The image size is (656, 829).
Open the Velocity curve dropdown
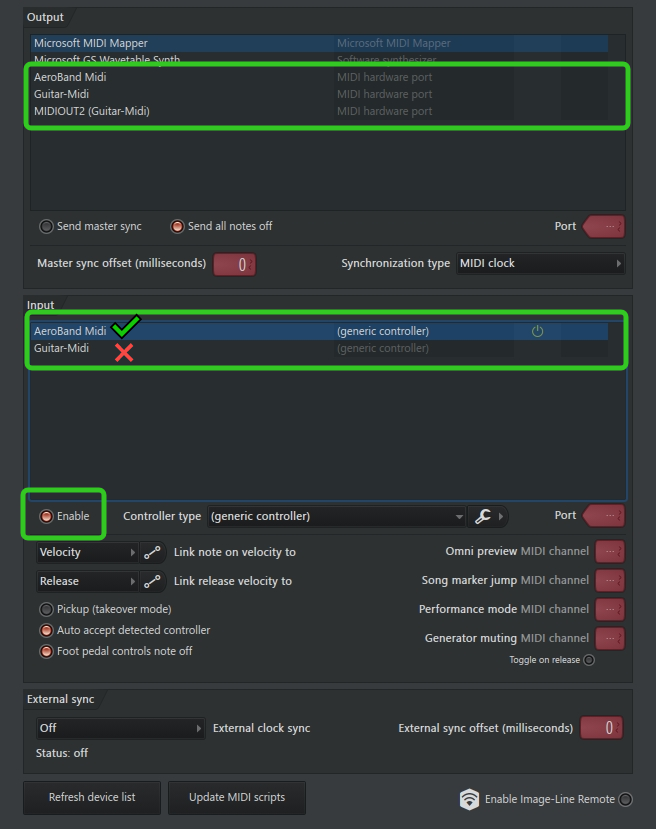point(87,552)
